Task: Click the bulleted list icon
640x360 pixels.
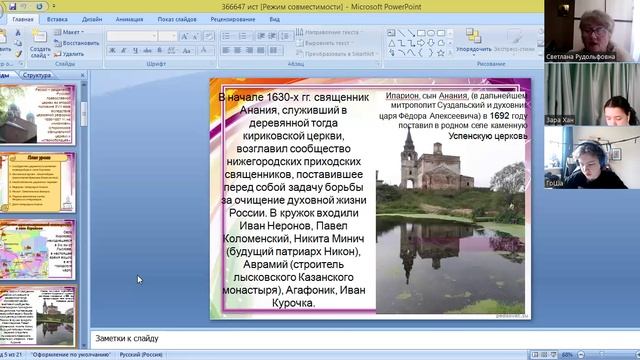Action: (227, 36)
